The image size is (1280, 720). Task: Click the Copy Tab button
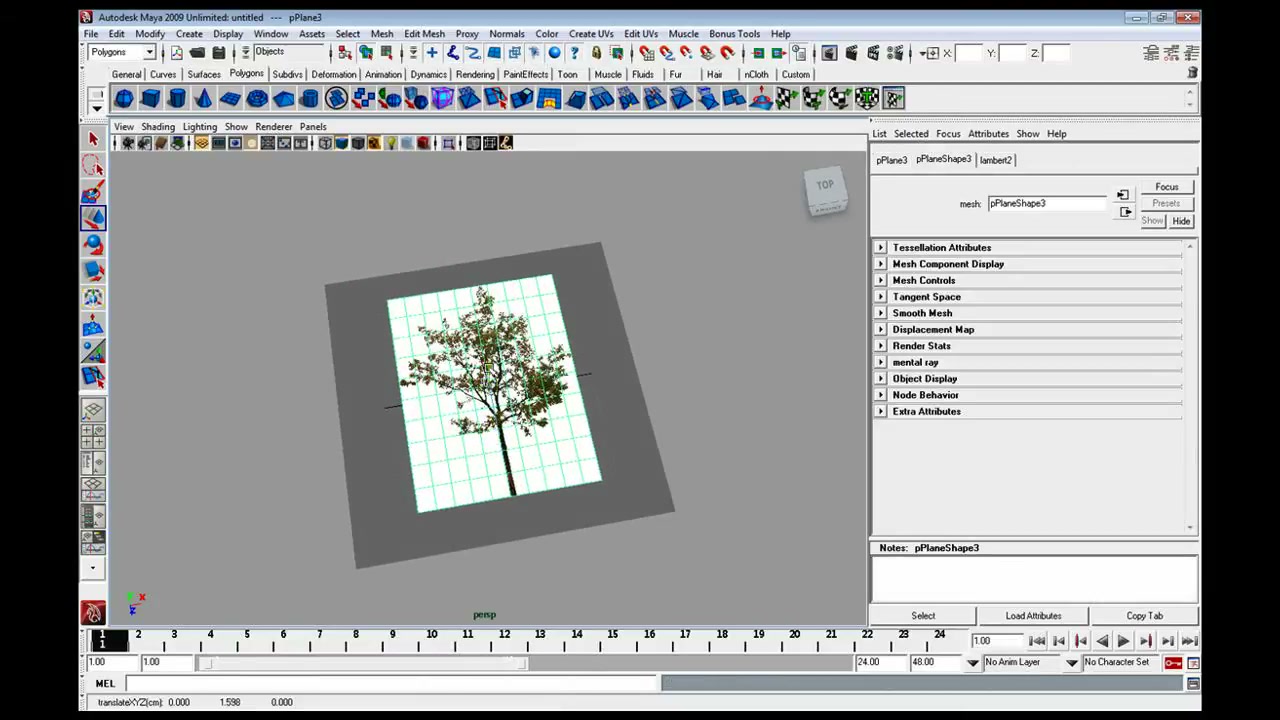tap(1144, 616)
